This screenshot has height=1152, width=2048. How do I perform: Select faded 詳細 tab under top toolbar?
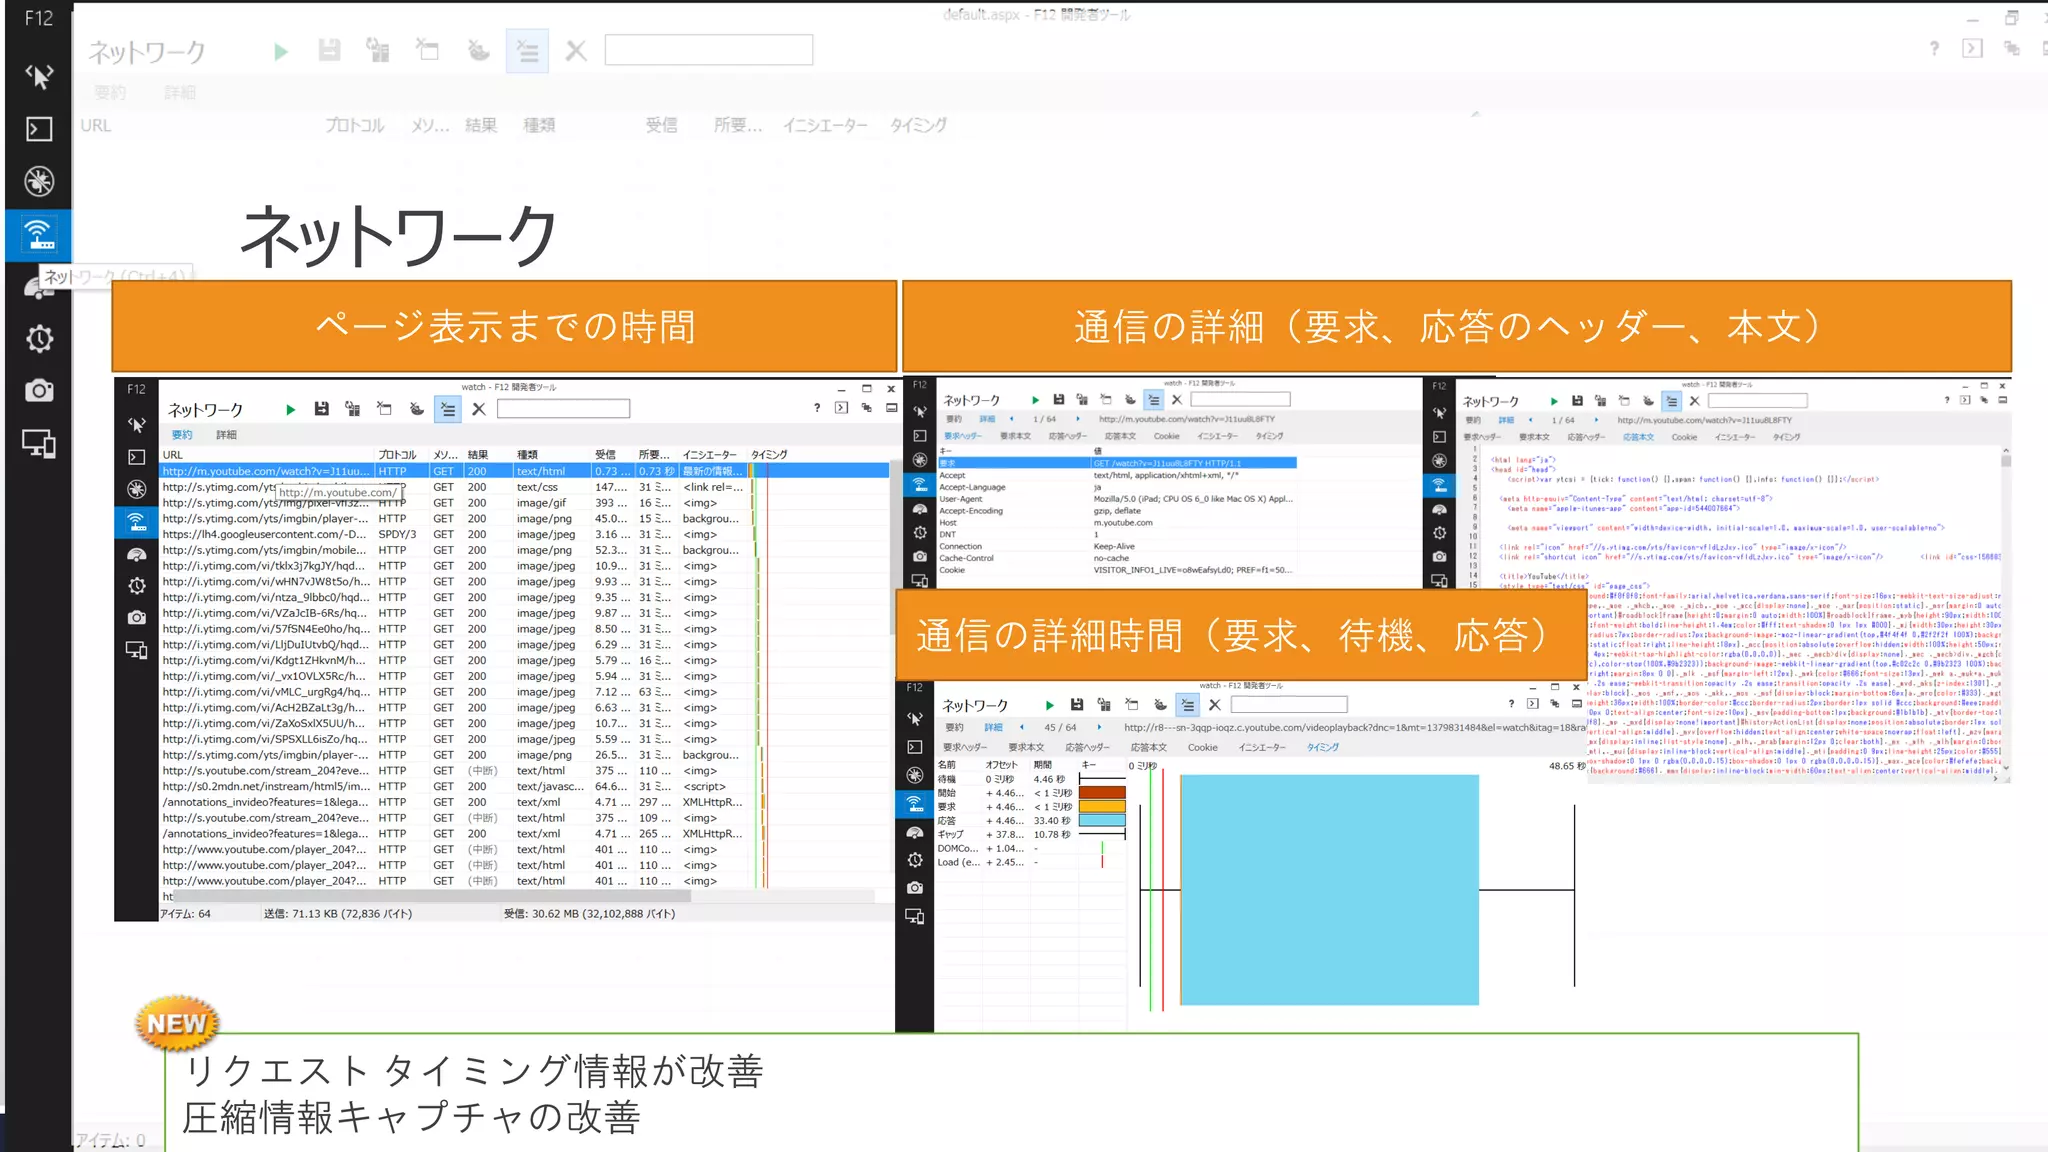pyautogui.click(x=180, y=93)
